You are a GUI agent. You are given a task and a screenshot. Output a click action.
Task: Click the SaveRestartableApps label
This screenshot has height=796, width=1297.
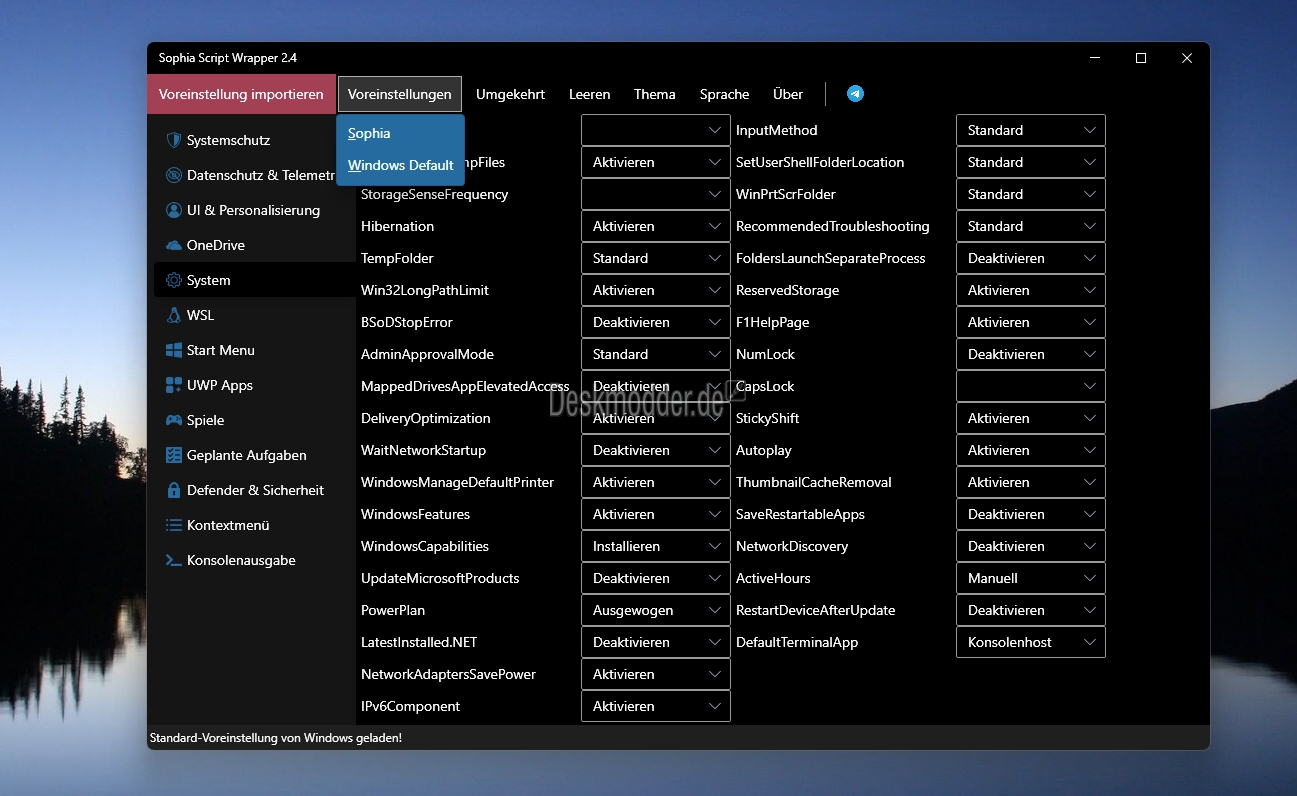point(800,514)
